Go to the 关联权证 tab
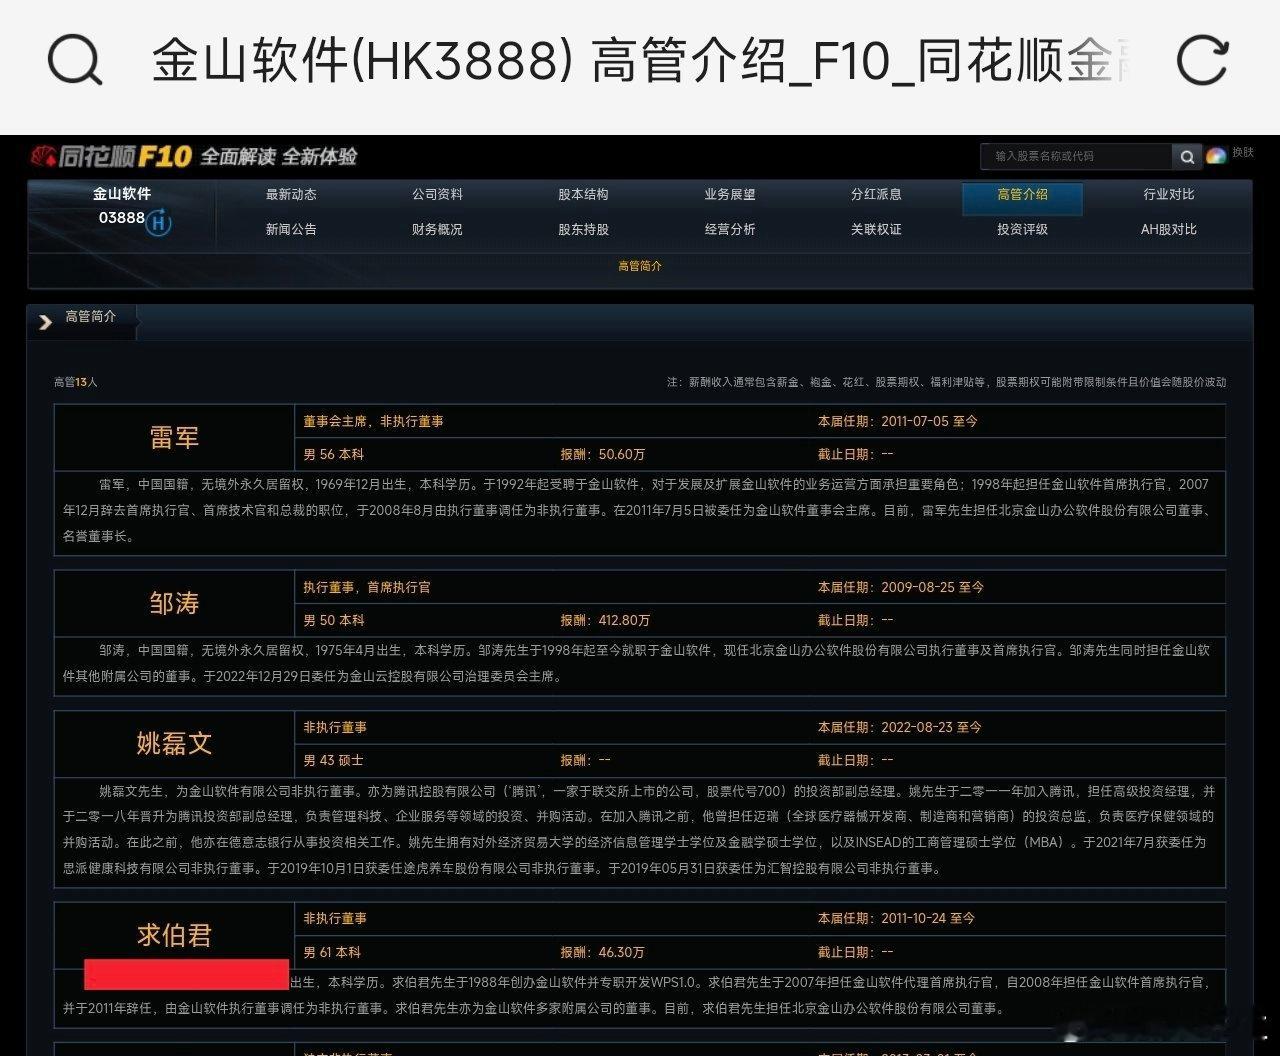 [876, 229]
